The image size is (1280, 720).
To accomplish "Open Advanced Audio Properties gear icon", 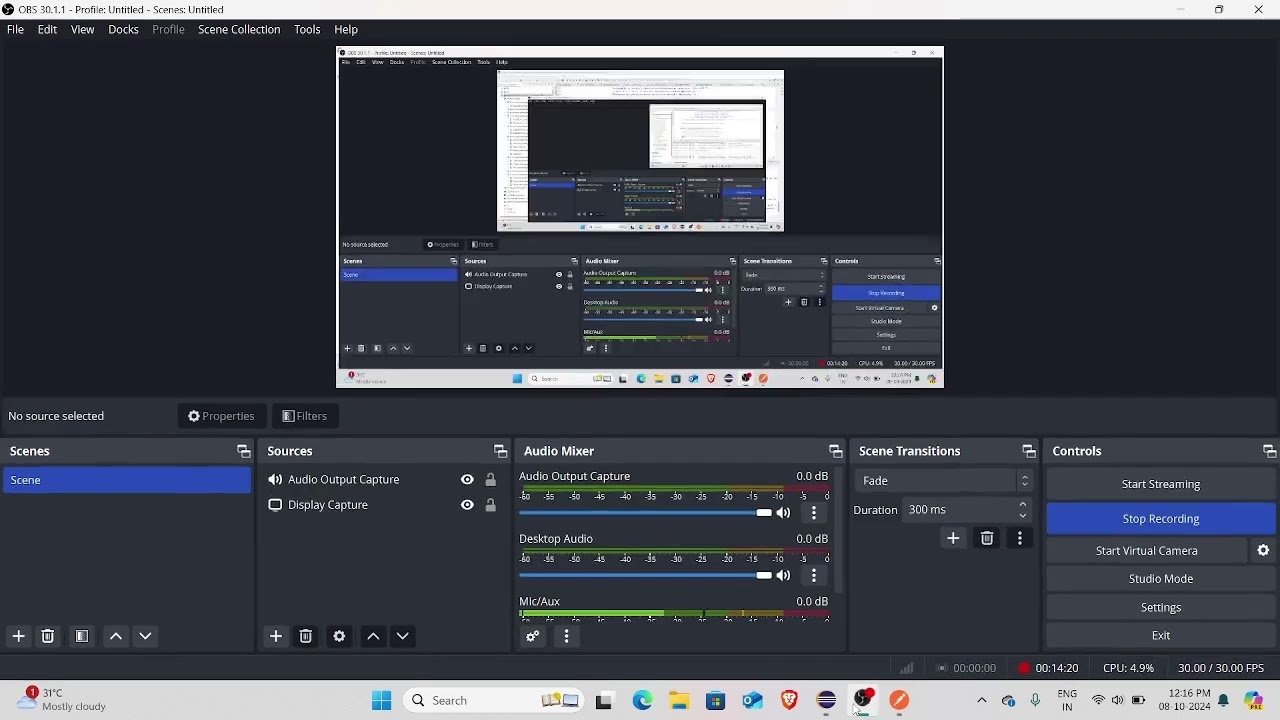I will pyautogui.click(x=532, y=636).
